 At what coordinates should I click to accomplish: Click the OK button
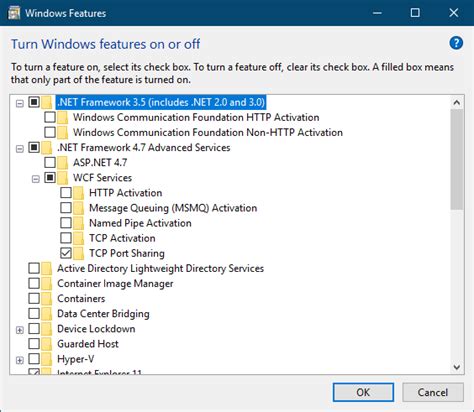pos(363,392)
